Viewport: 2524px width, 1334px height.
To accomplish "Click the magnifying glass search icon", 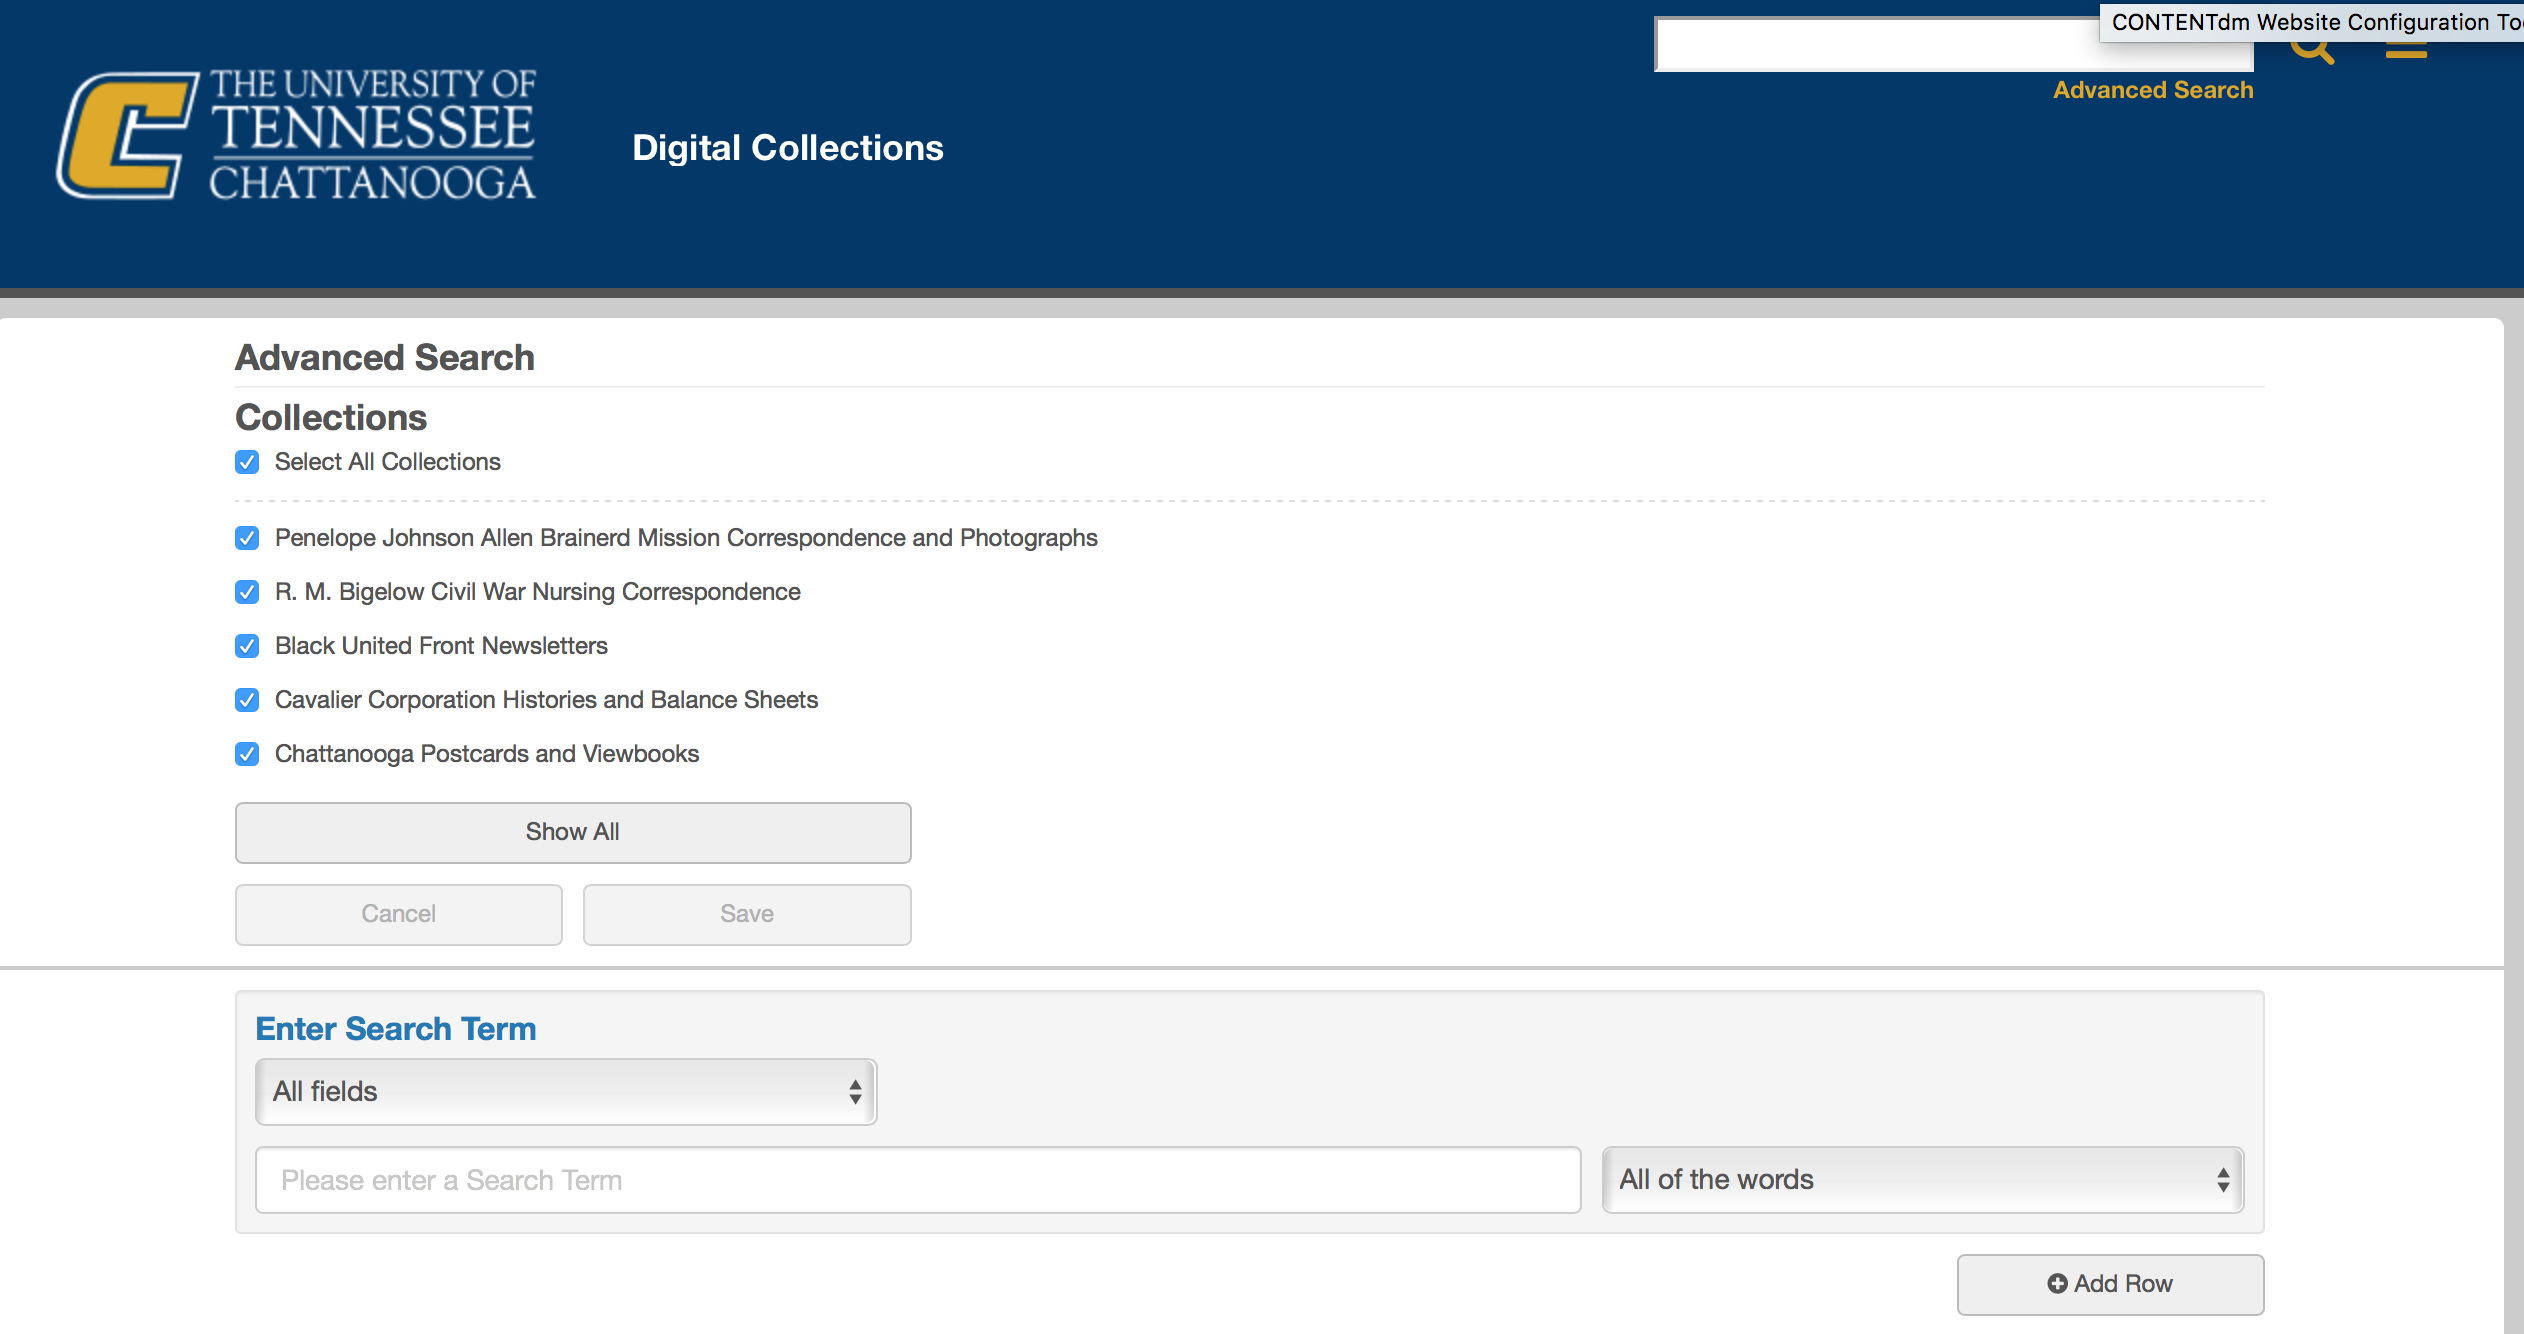I will [2313, 48].
